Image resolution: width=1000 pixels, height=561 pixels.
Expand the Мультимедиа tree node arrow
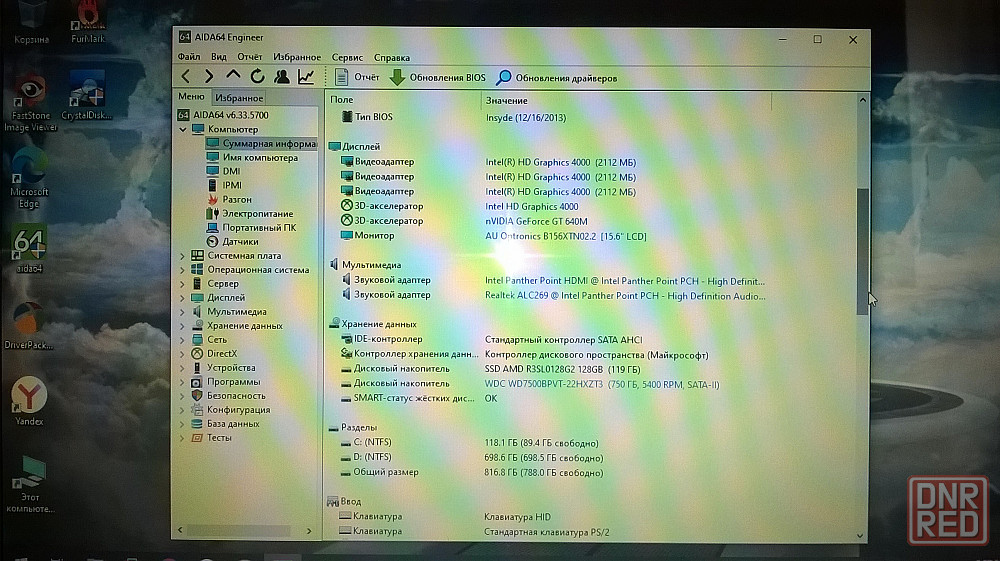tap(182, 312)
